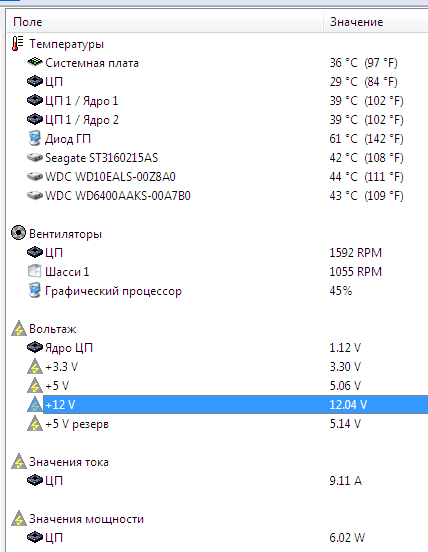Click the Значения тока group heading

pos(69,462)
